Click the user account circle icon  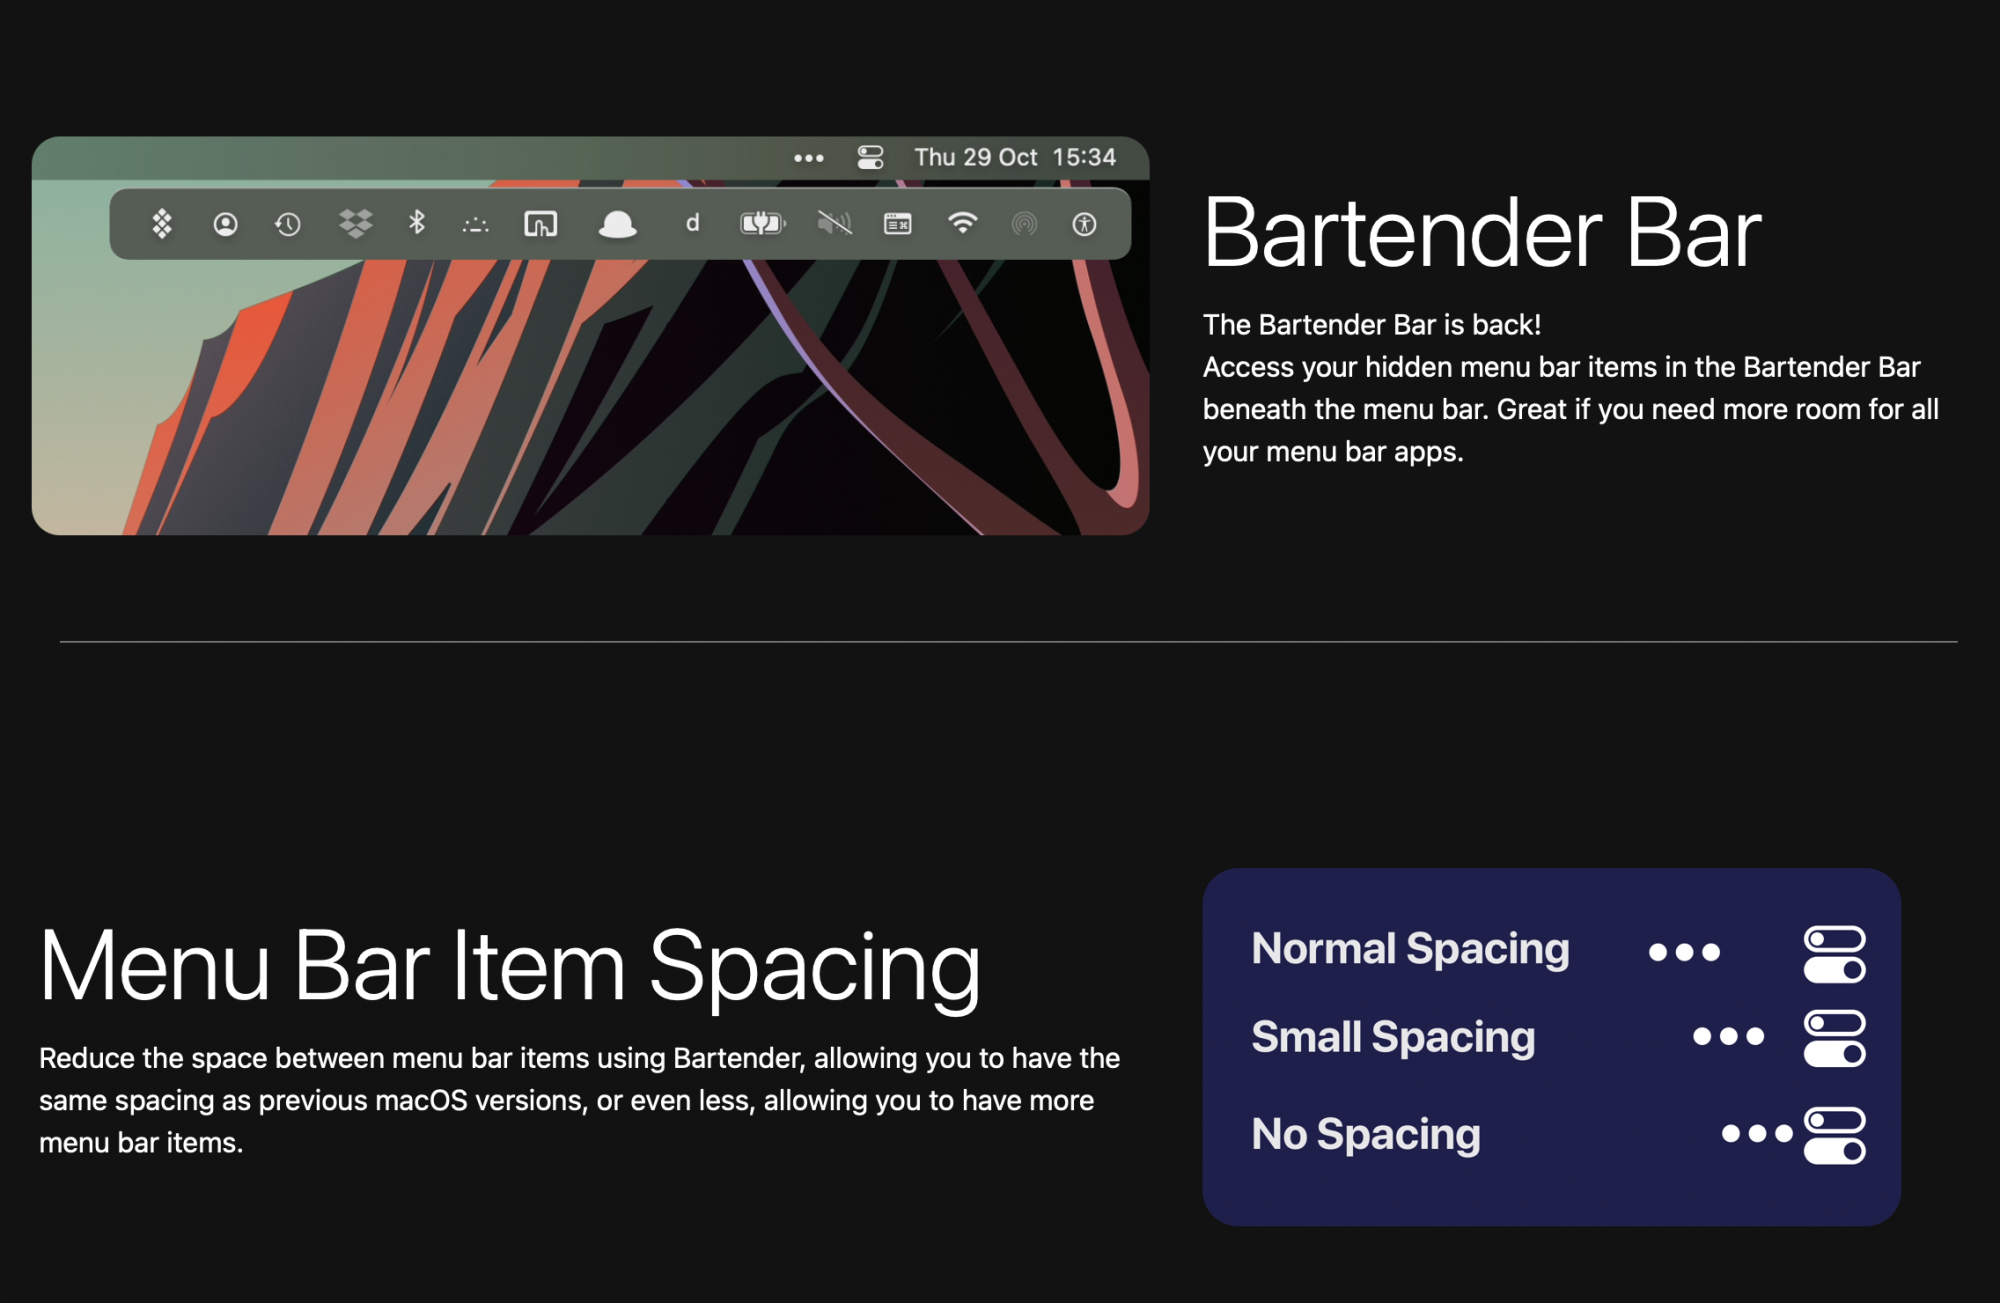226,224
